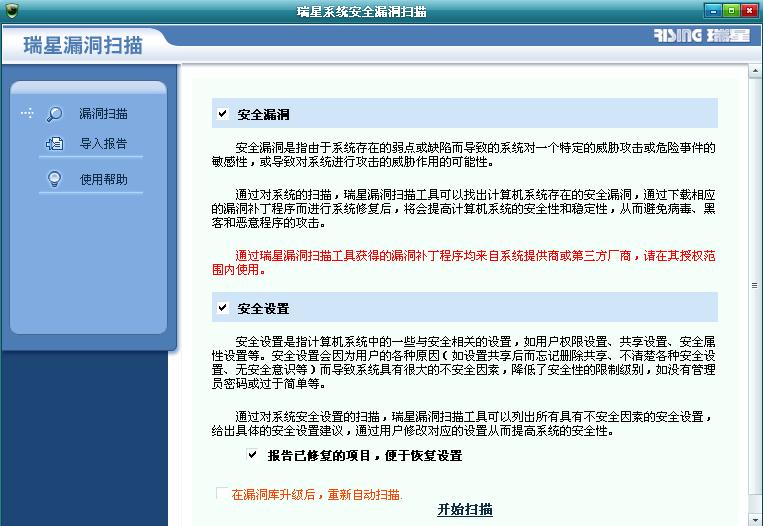Click the RISING 瑞星 logo
This screenshot has width=763, height=526.
click(701, 36)
